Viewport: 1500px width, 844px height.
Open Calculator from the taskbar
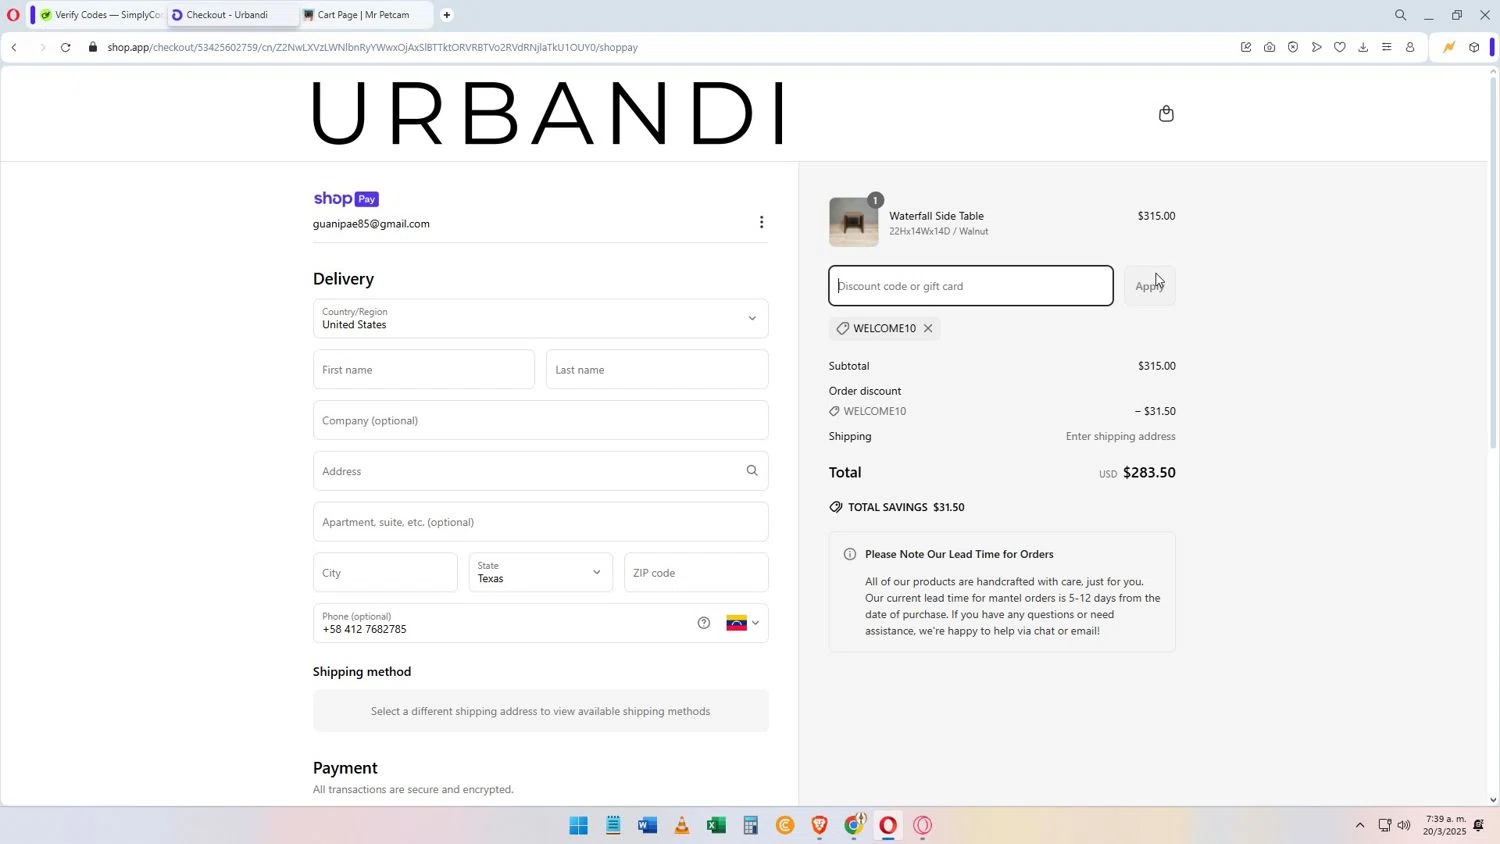(750, 826)
